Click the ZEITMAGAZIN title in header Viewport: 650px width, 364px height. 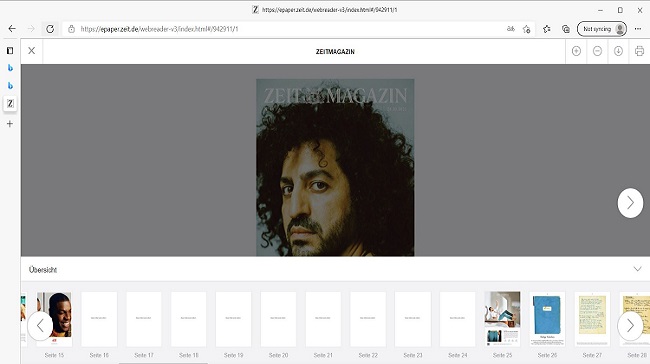point(335,52)
